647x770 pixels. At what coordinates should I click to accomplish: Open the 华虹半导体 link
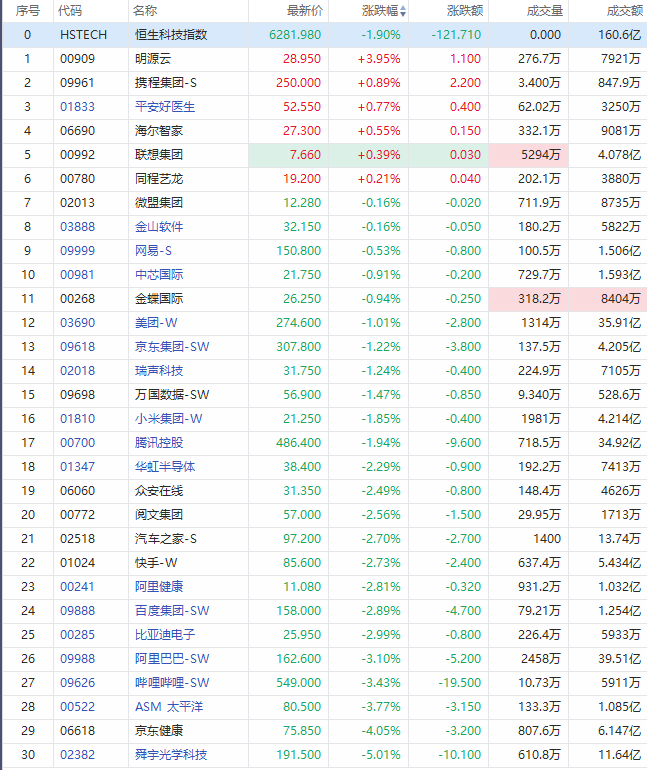pos(165,467)
